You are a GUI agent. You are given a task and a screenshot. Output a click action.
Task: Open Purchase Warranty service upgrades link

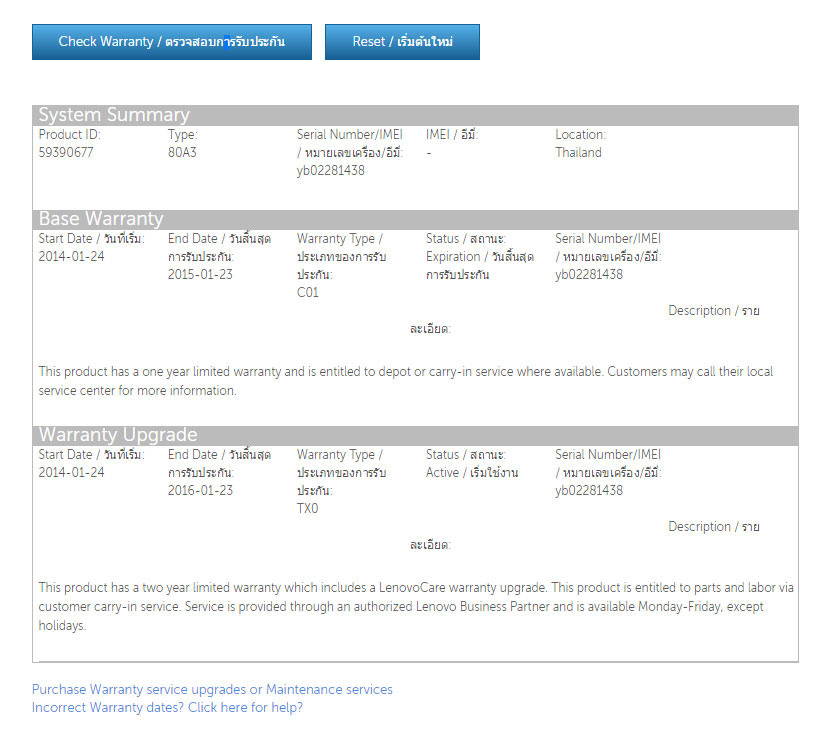(212, 689)
